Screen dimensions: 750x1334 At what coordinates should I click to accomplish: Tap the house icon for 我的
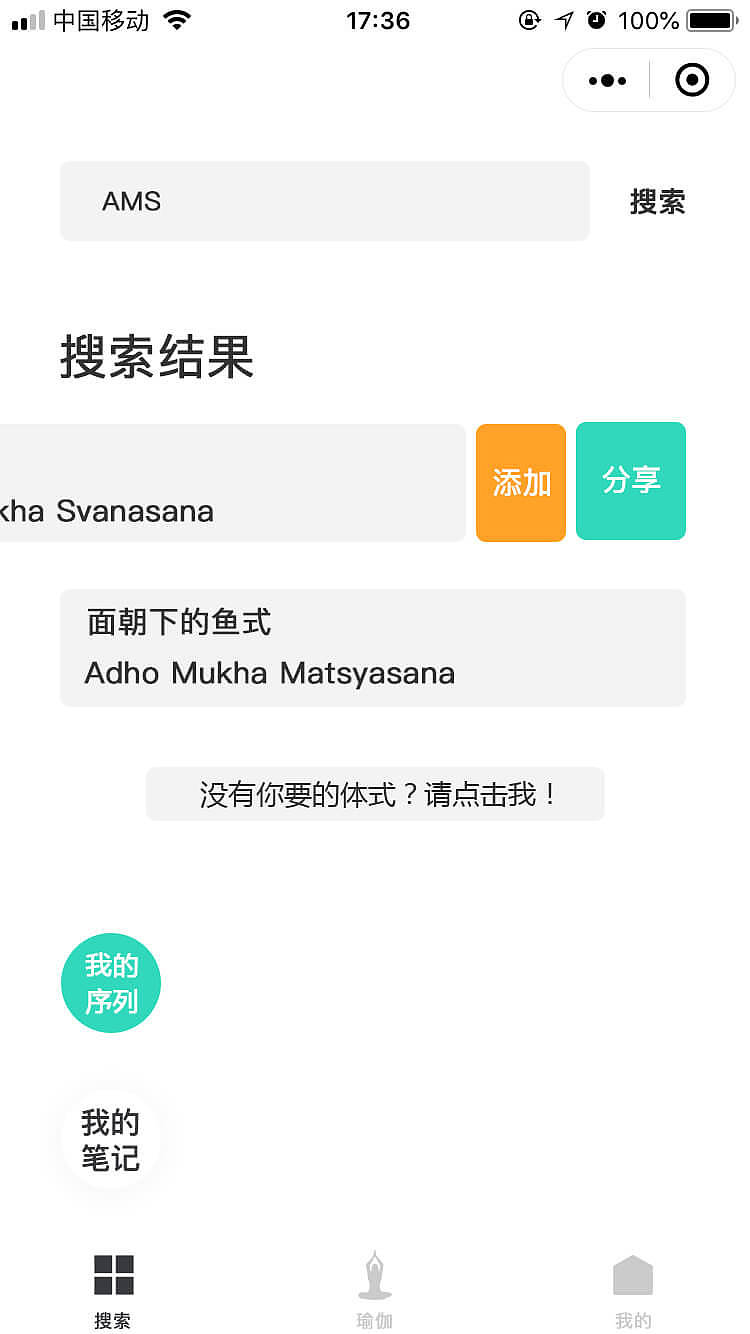pos(633,1271)
